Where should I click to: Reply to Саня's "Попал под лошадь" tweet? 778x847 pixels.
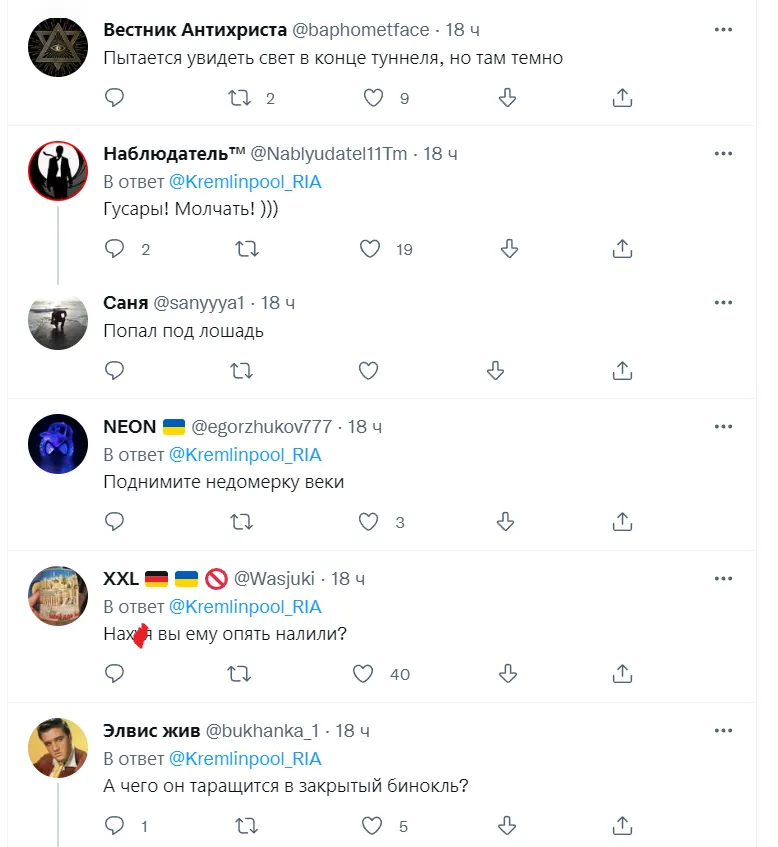[x=114, y=370]
